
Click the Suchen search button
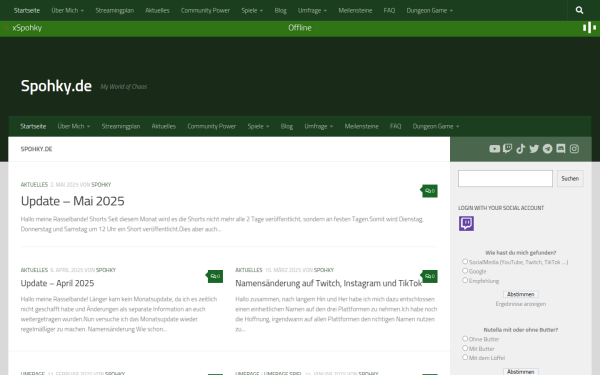[570, 179]
